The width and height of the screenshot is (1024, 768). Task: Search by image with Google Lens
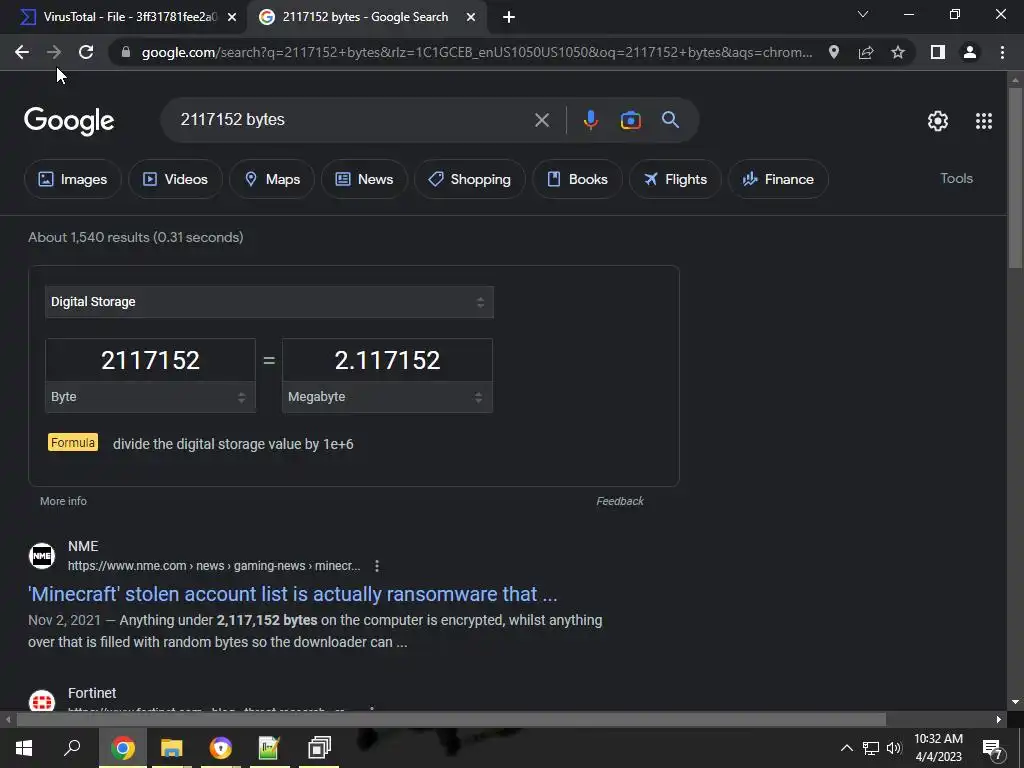click(x=631, y=120)
